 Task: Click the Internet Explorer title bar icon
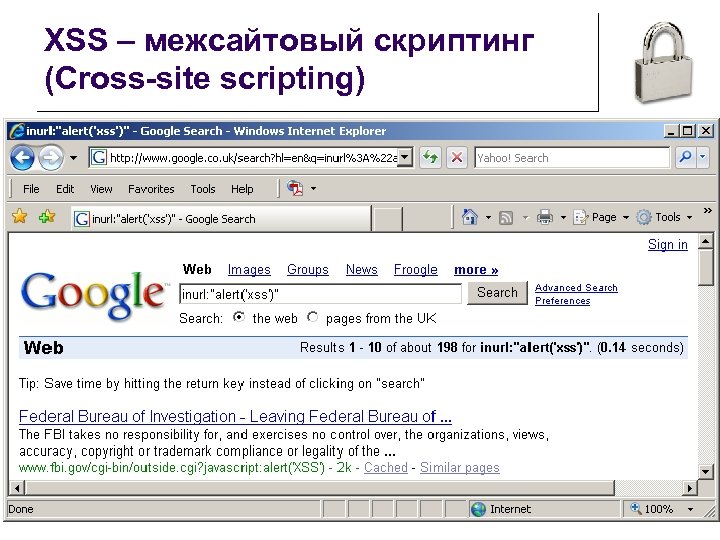point(17,131)
